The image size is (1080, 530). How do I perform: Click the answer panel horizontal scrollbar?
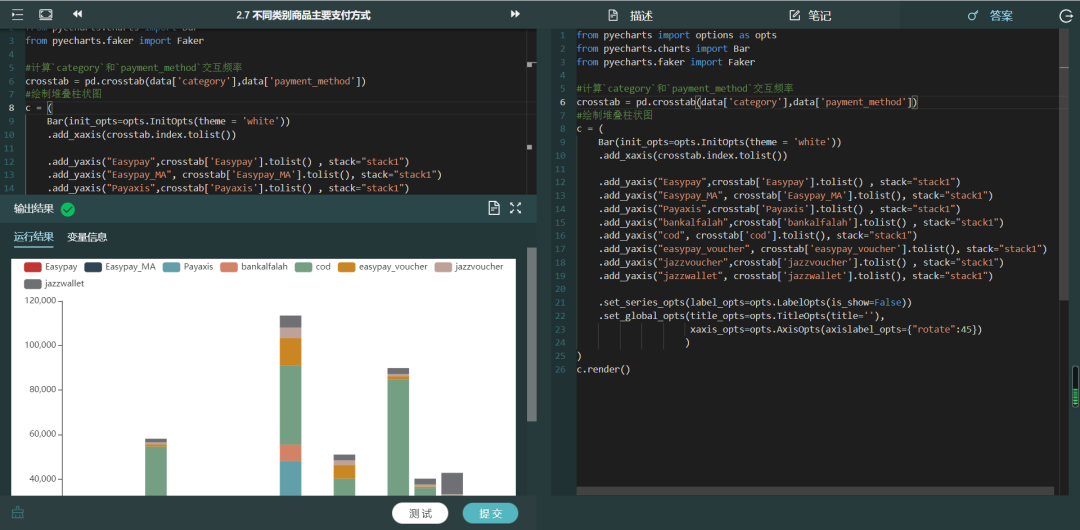[815, 491]
